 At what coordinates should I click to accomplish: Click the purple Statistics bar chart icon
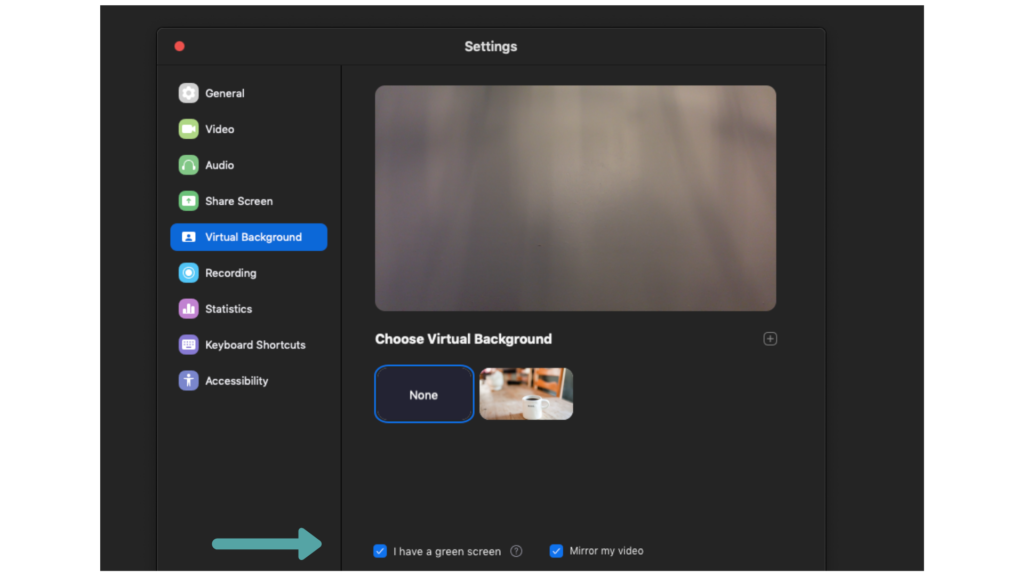[188, 309]
